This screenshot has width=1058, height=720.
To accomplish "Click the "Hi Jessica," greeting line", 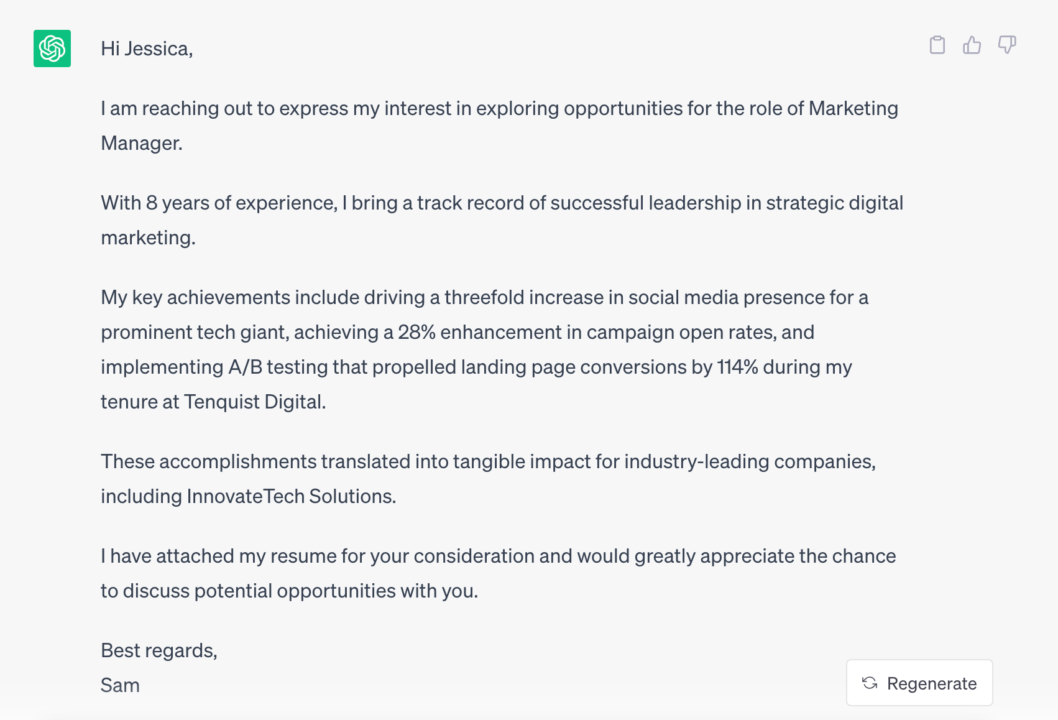I will (x=147, y=49).
